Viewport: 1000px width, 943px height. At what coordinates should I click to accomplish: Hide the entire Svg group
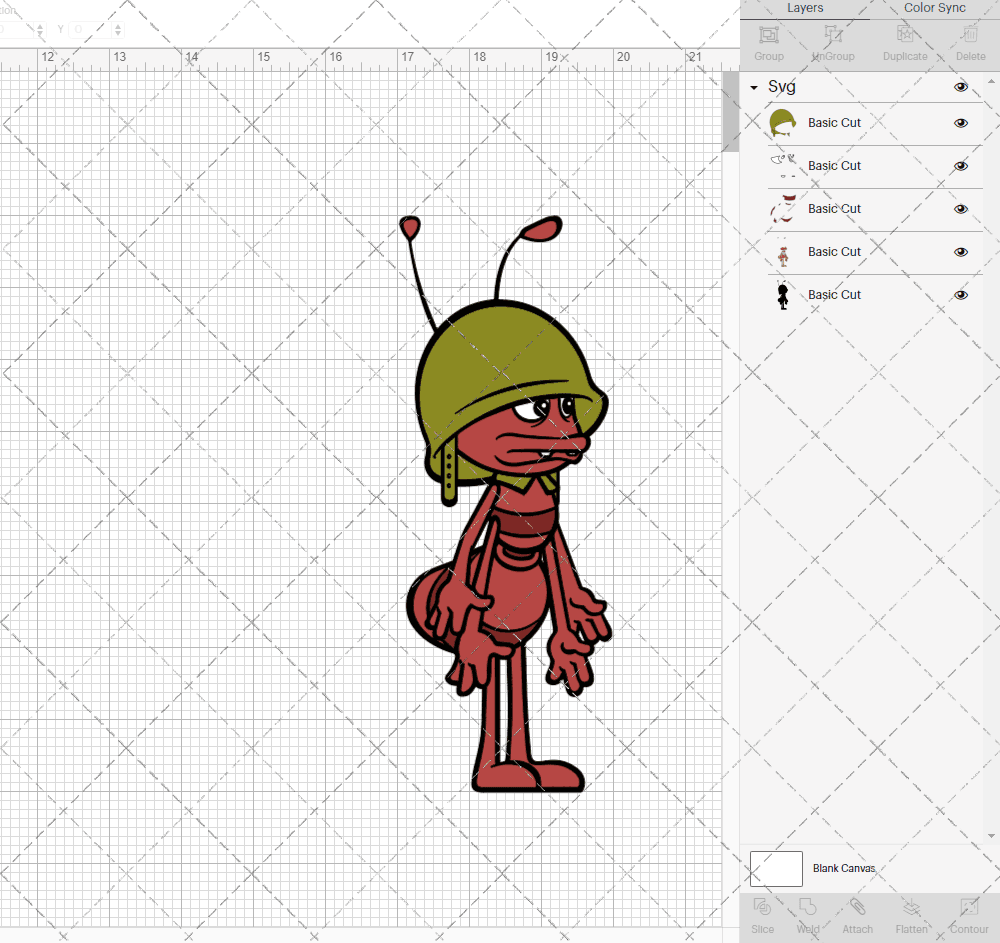point(960,87)
